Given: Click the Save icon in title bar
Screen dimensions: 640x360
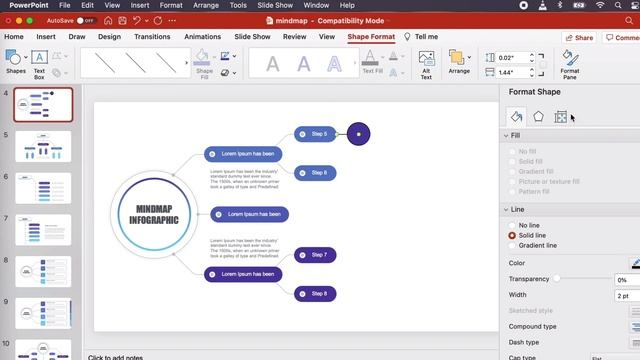Looking at the screenshot, I should [x=122, y=20].
